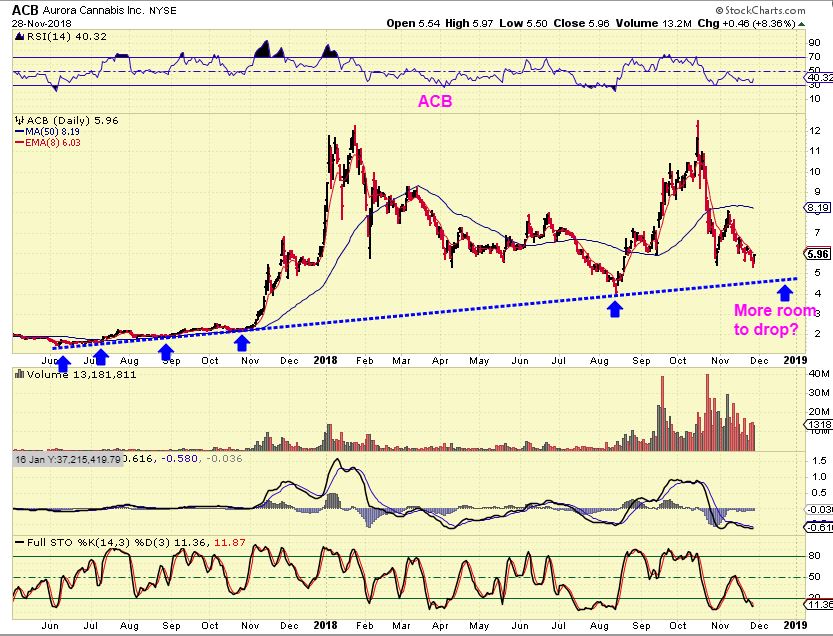Image resolution: width=833 pixels, height=636 pixels.
Task: Click the pink ACB annotation text
Action: pyautogui.click(x=435, y=101)
